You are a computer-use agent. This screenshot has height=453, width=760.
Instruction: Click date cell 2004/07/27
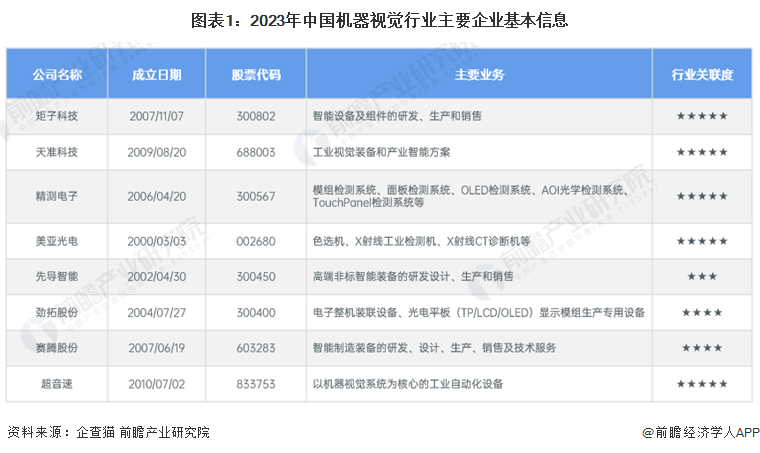(x=157, y=312)
